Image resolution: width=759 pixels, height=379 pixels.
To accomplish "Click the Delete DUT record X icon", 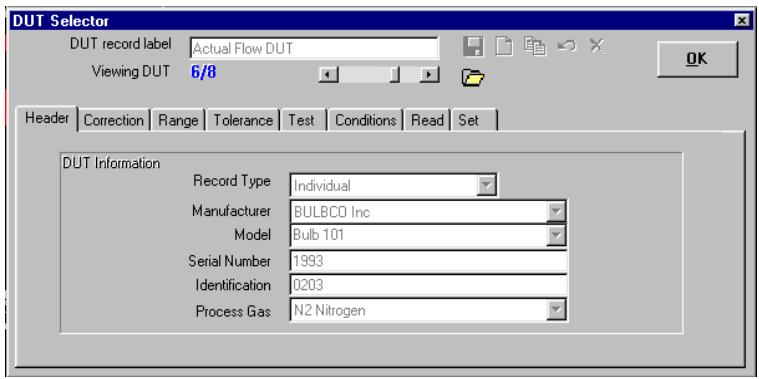I will click(x=597, y=46).
